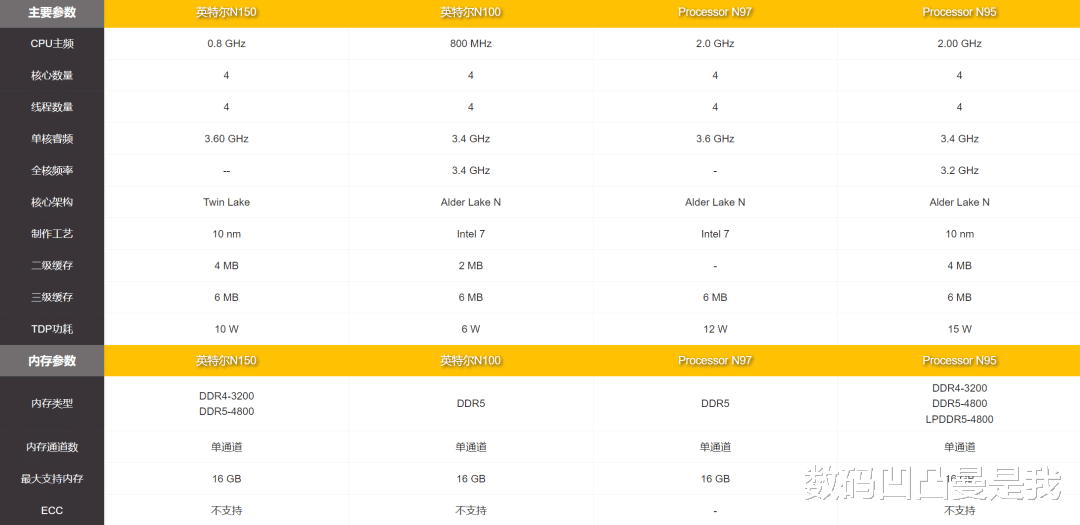Select 英特尔N150 header in 内存参数 row
Viewport: 1080px width, 525px height.
(x=226, y=360)
